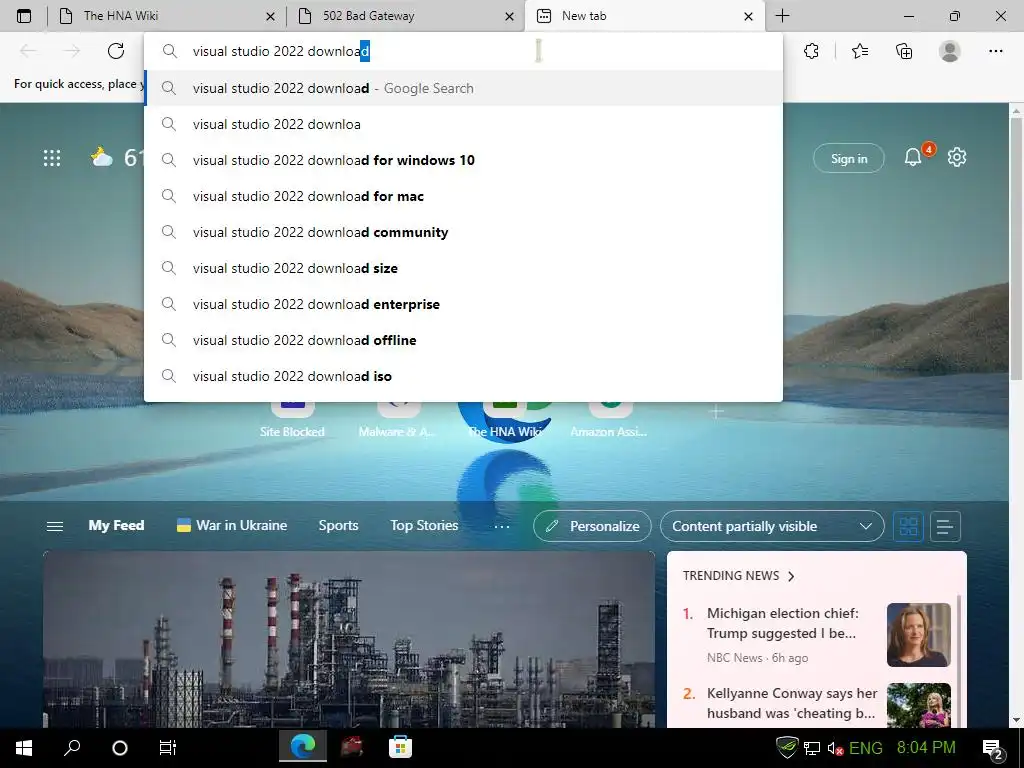Show more feed topics ellipsis

pos(502,526)
